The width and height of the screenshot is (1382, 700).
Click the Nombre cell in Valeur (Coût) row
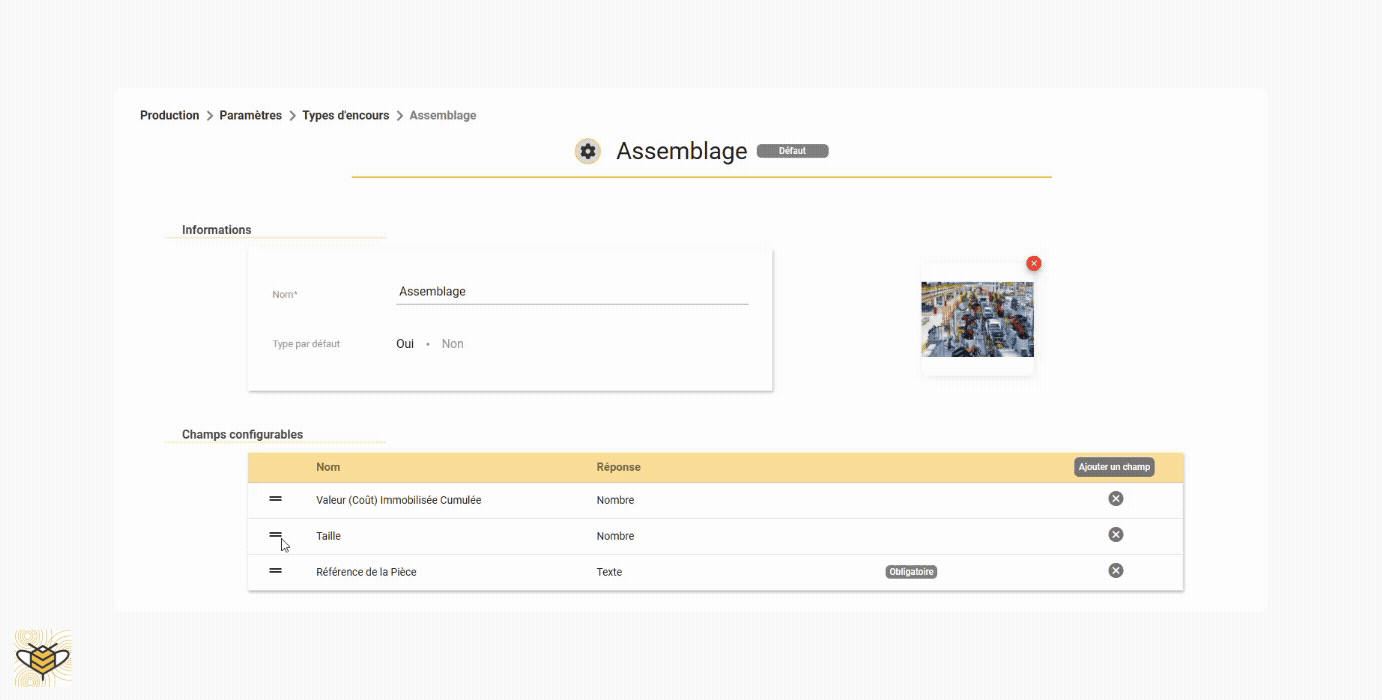click(x=616, y=500)
